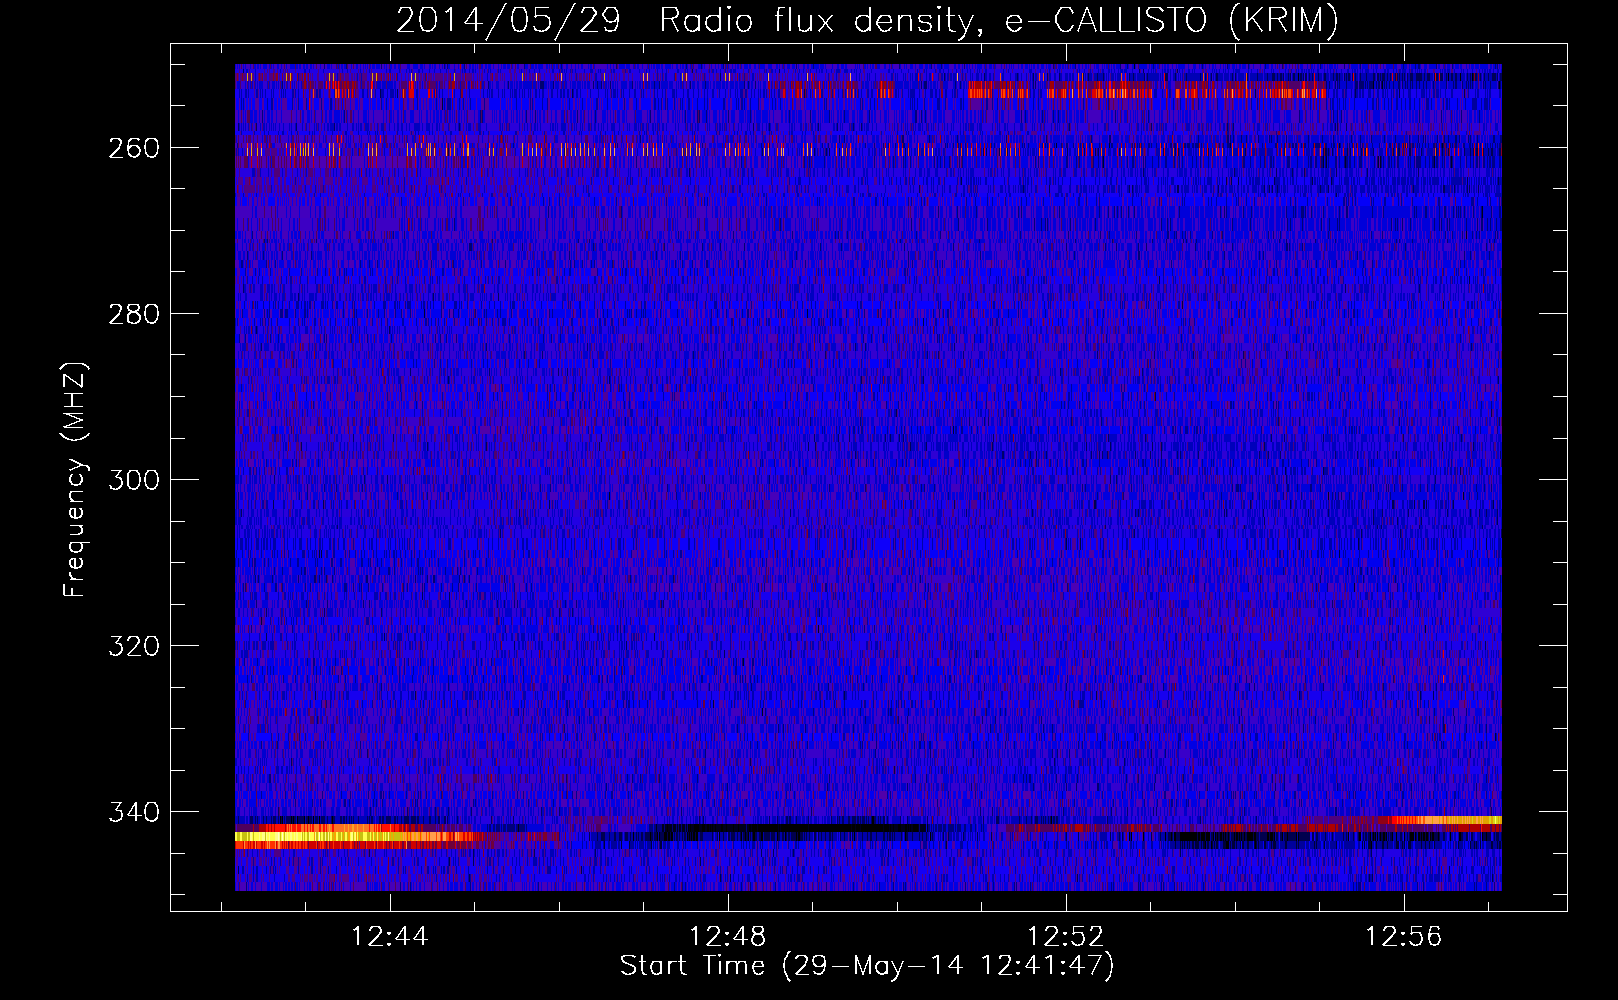The image size is (1618, 1000).
Task: Click the 12:48 time tick label
Action: [728, 937]
